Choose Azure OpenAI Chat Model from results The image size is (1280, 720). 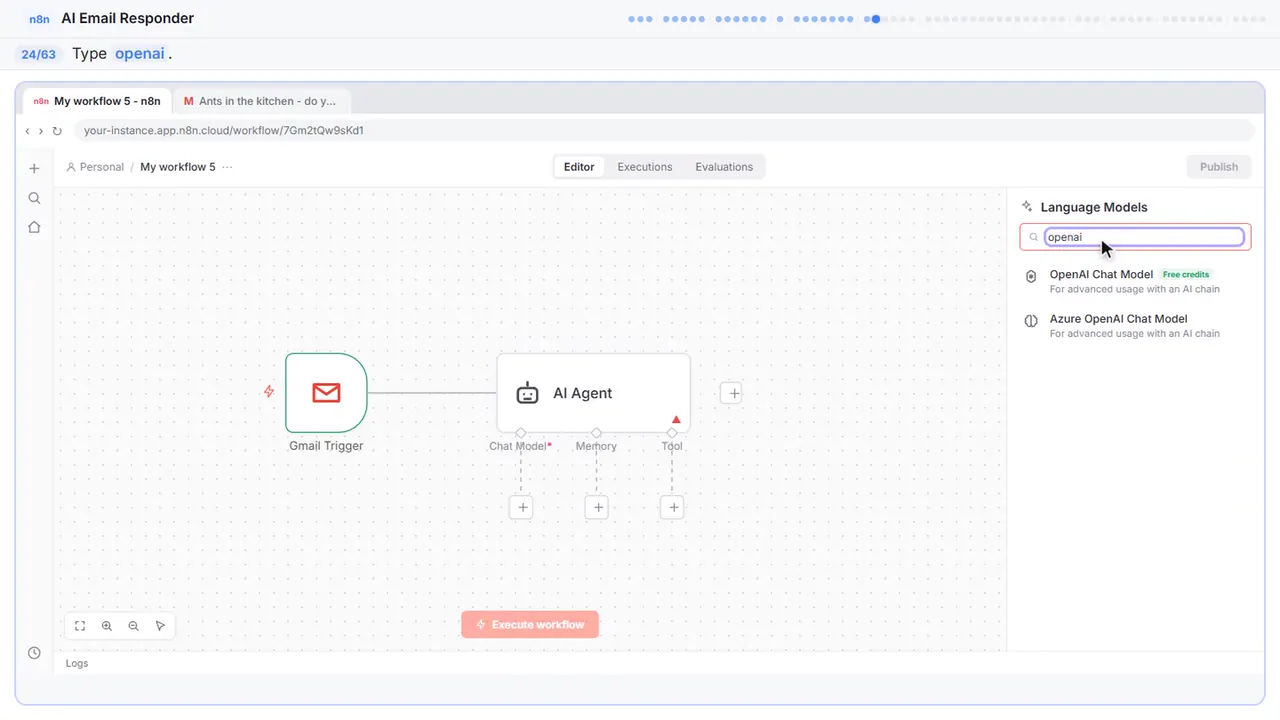pyautogui.click(x=1136, y=326)
